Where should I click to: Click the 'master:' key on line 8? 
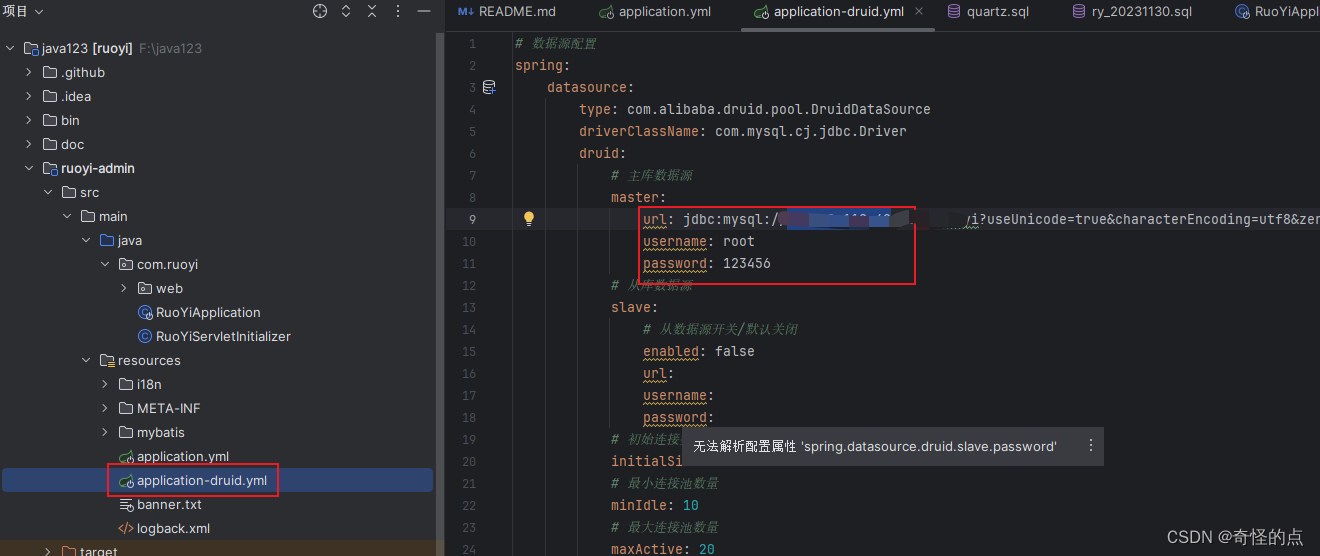click(639, 197)
